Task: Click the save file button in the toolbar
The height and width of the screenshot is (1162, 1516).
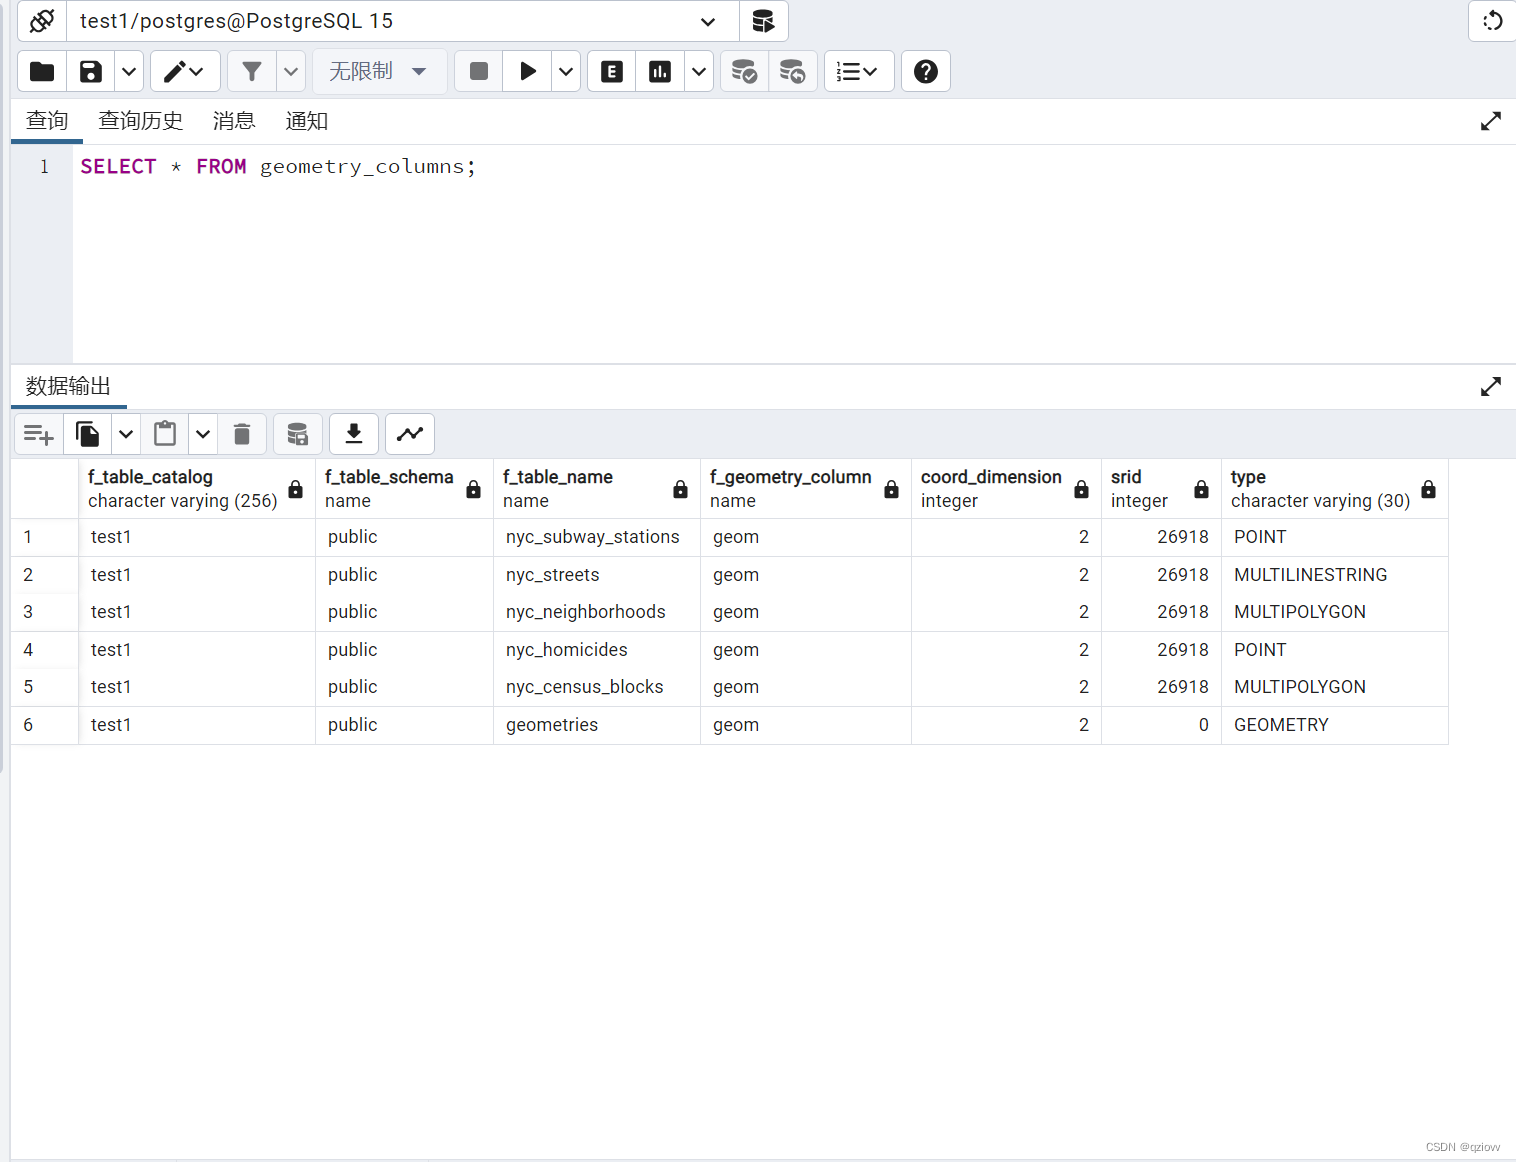Action: (x=90, y=71)
